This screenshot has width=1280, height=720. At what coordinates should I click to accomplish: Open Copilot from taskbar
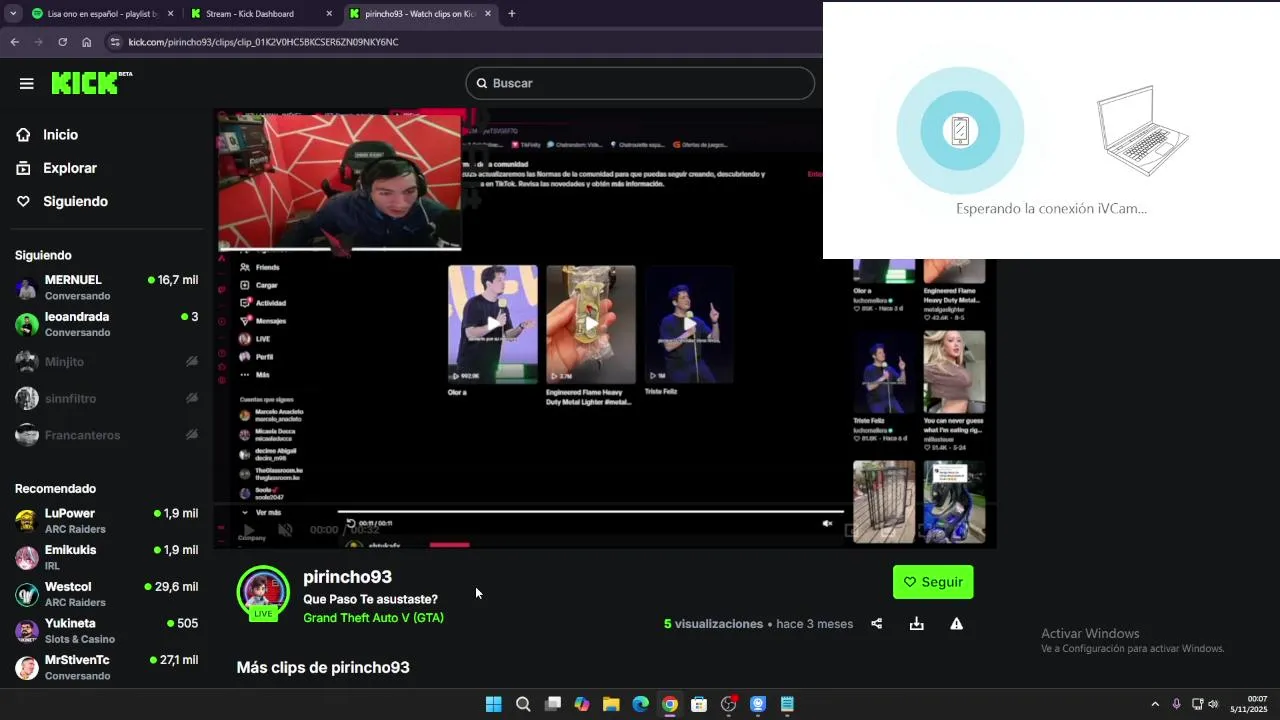tap(582, 704)
